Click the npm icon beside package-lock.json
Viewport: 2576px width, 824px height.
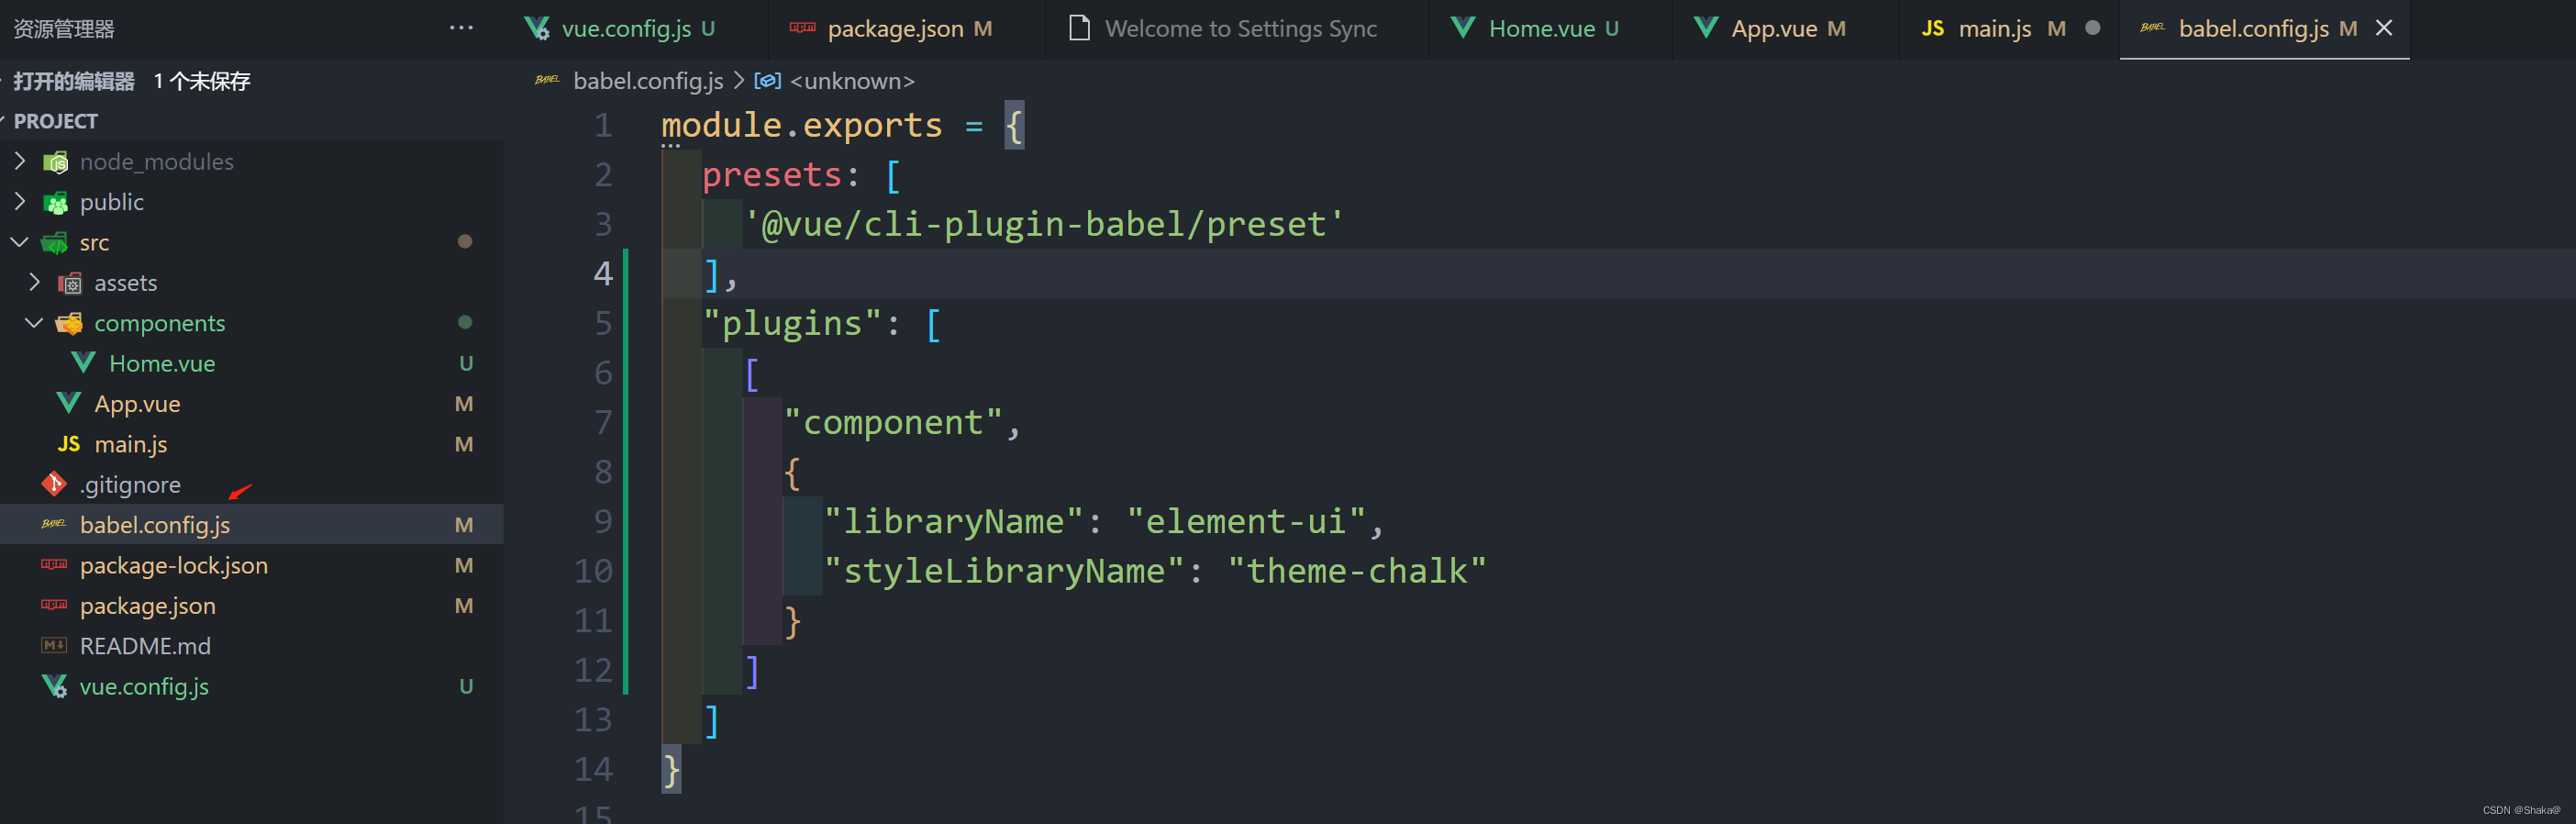[54, 564]
